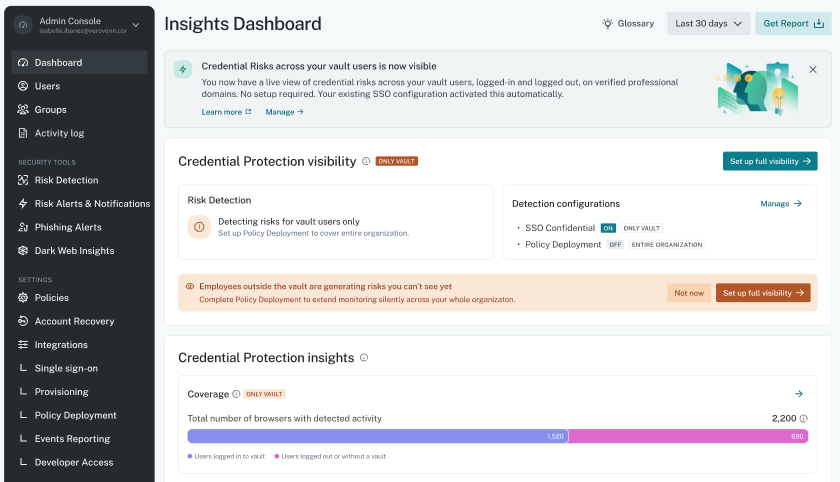Click the purple logged-in users bar segment
The height and width of the screenshot is (482, 840).
click(377, 436)
